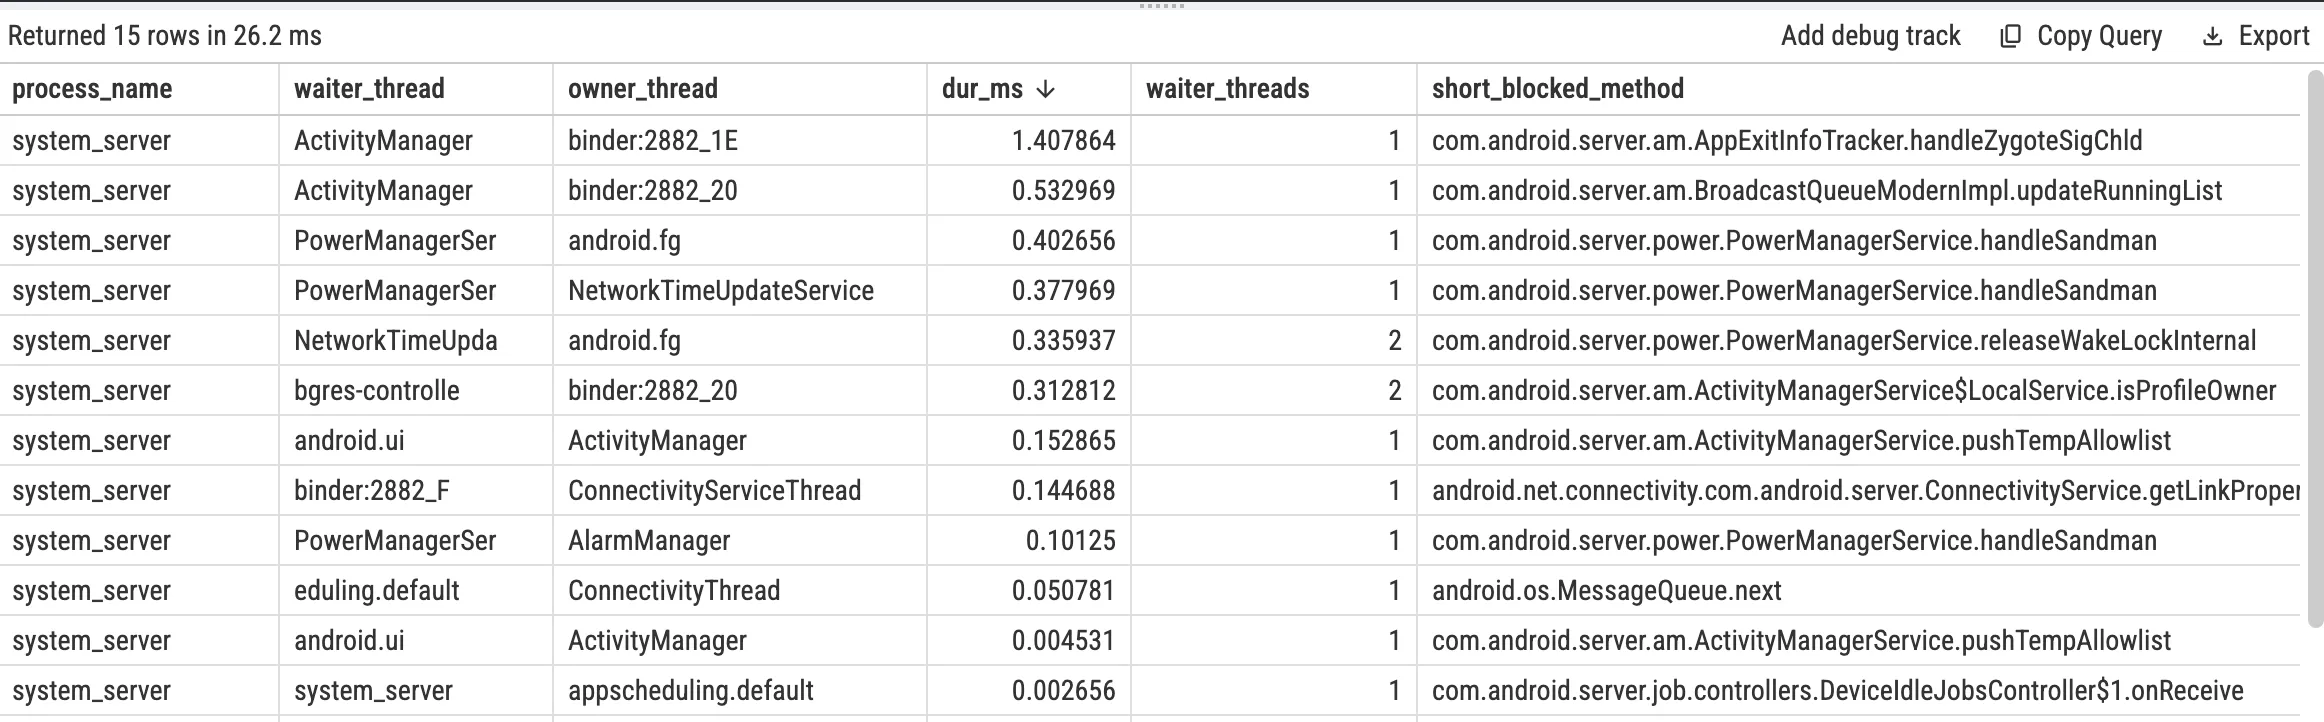
Task: Click the dur_ms sort arrow icon
Action: tap(1046, 89)
